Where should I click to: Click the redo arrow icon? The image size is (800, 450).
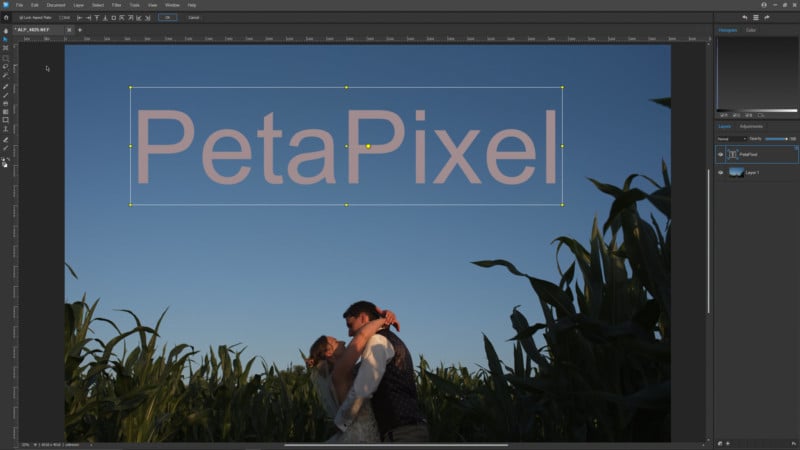pos(767,17)
